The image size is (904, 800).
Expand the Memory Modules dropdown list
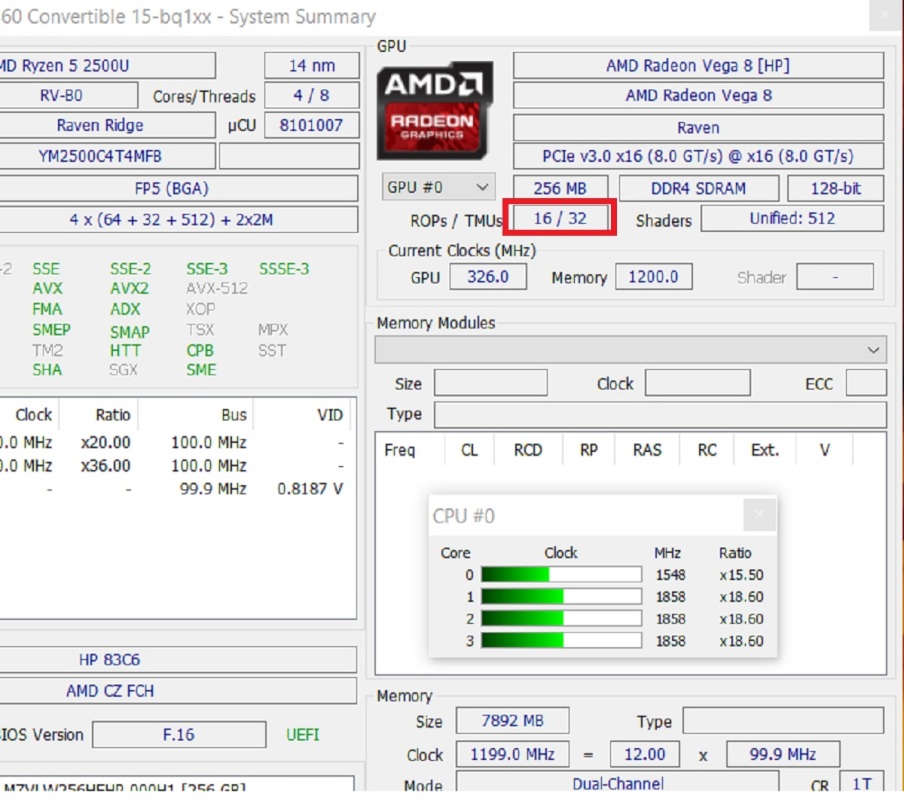coord(875,350)
